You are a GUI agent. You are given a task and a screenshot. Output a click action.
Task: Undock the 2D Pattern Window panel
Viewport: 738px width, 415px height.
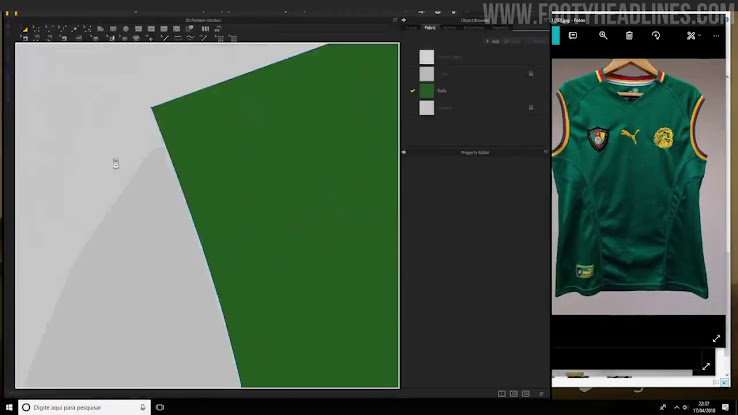(395, 20)
